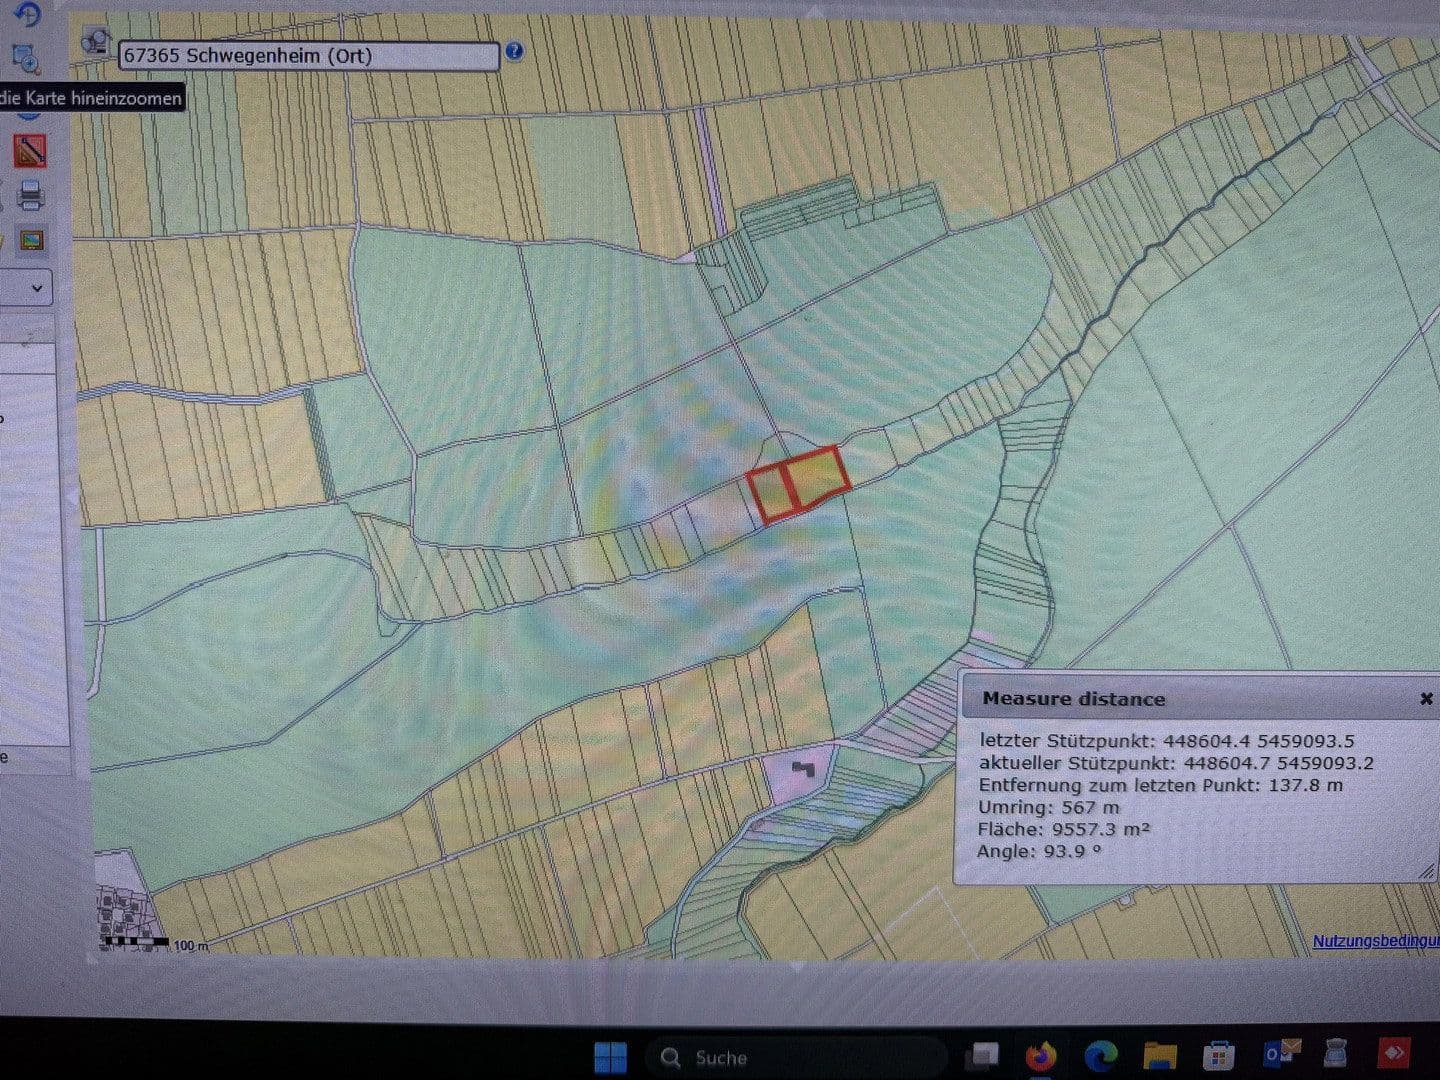Open the Nutzungsbedingungen link
This screenshot has width=1440, height=1080.
click(1376, 941)
